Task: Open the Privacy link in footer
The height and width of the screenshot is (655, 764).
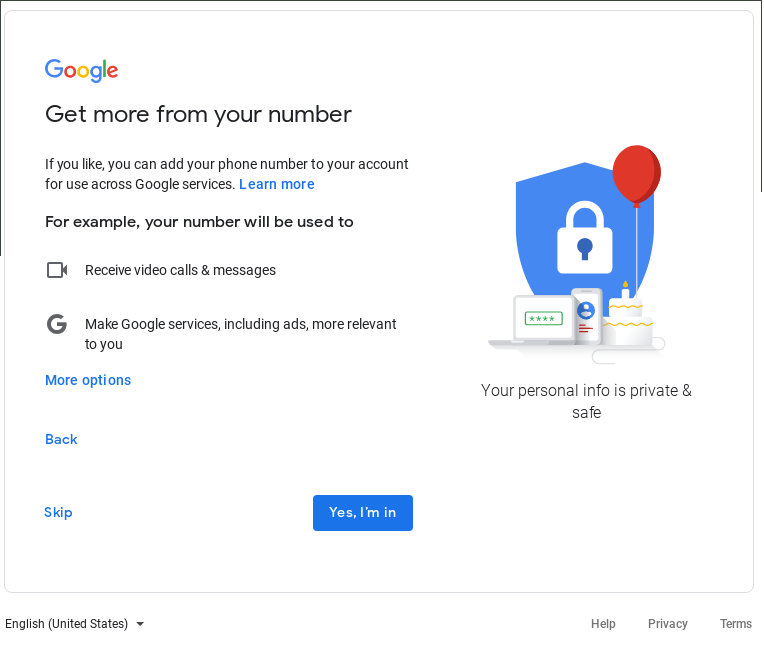Action: tap(668, 624)
